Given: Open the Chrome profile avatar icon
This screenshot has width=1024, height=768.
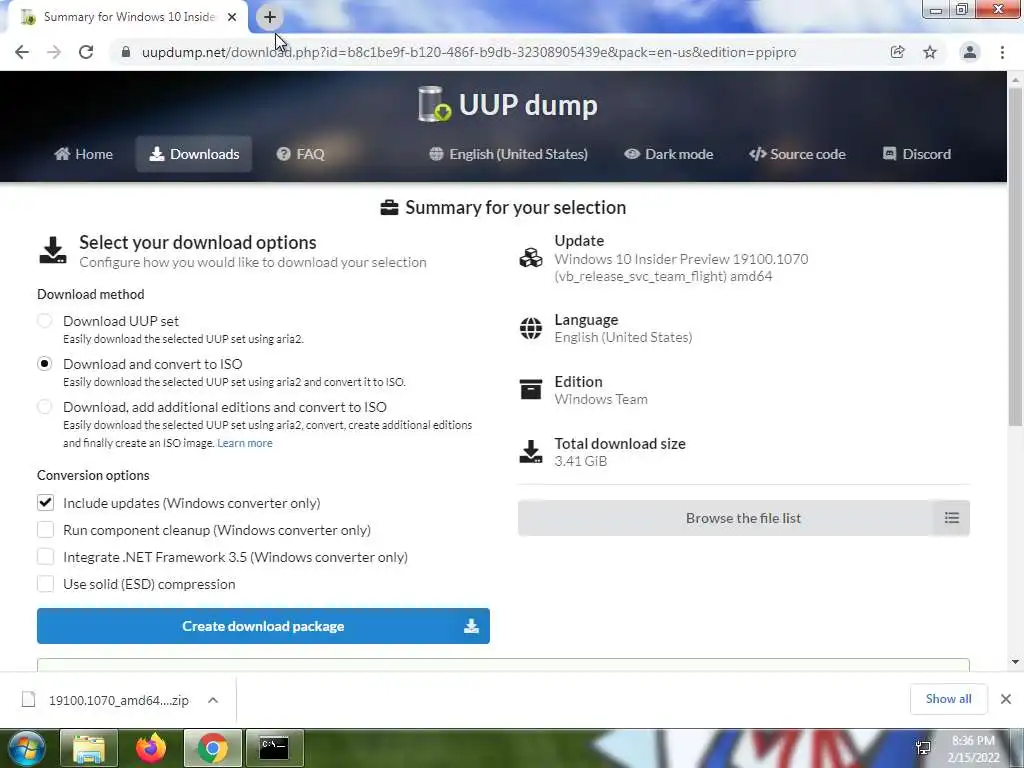Looking at the screenshot, I should [x=970, y=52].
